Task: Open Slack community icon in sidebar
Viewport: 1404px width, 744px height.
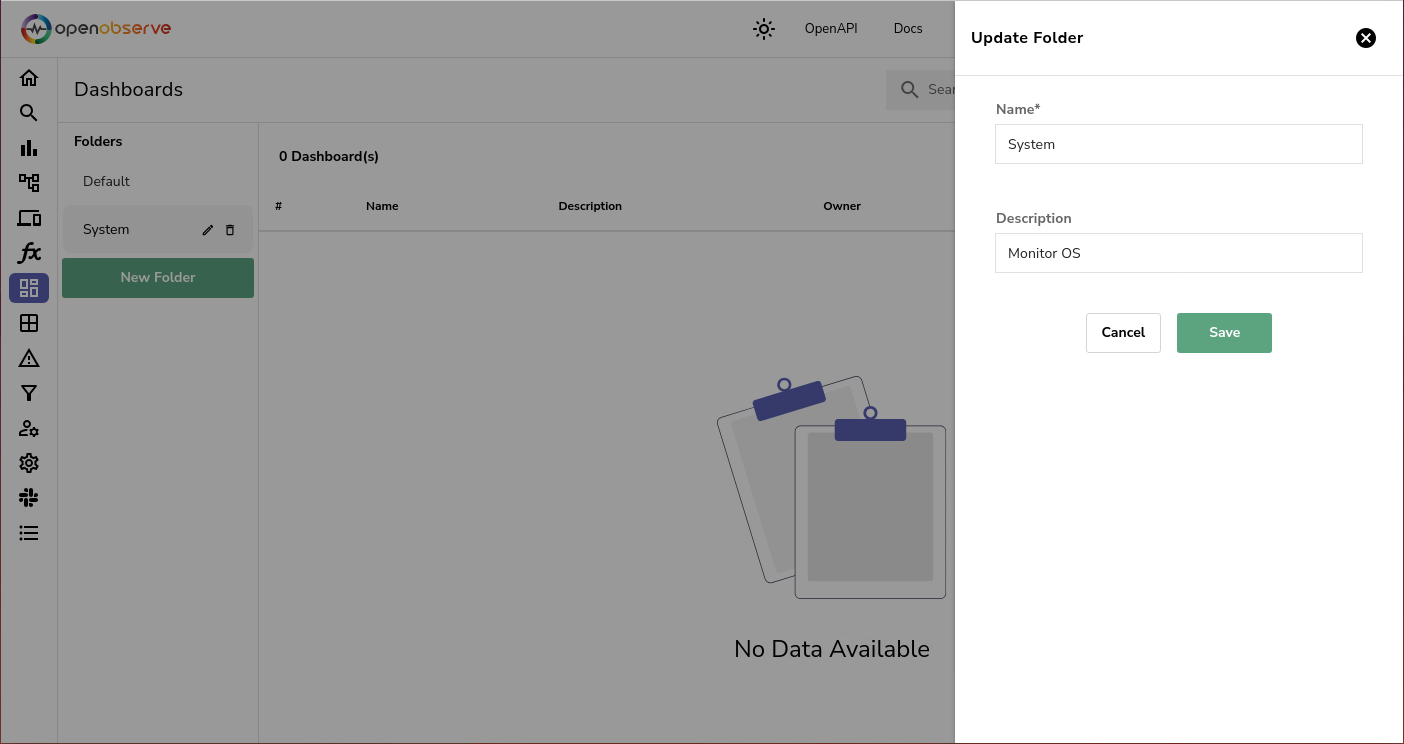Action: tap(29, 498)
